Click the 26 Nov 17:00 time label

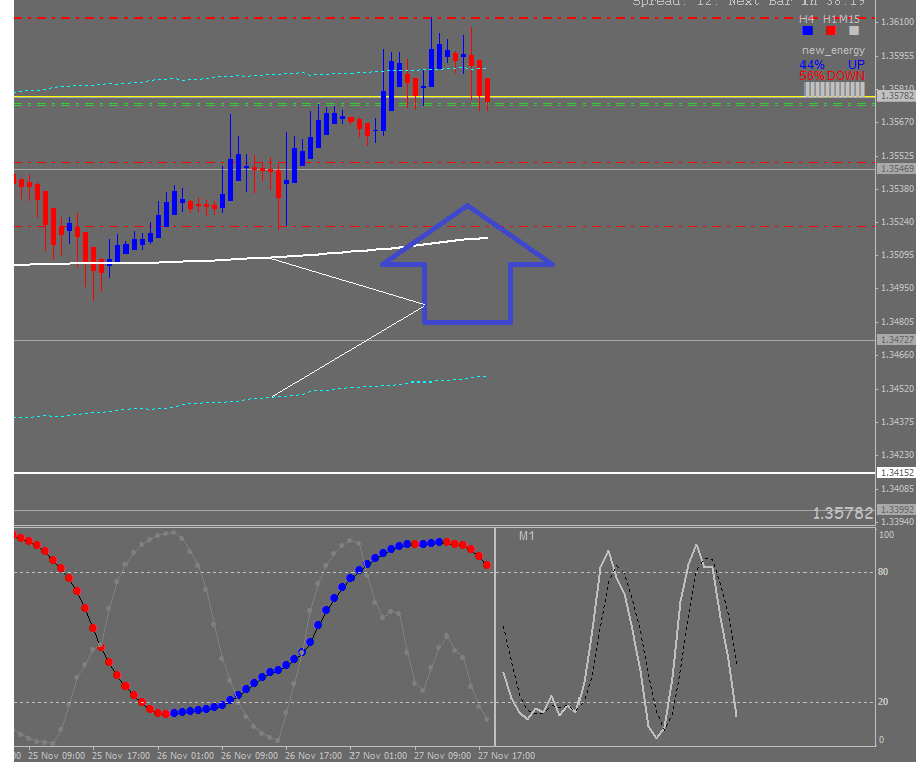coord(314,755)
